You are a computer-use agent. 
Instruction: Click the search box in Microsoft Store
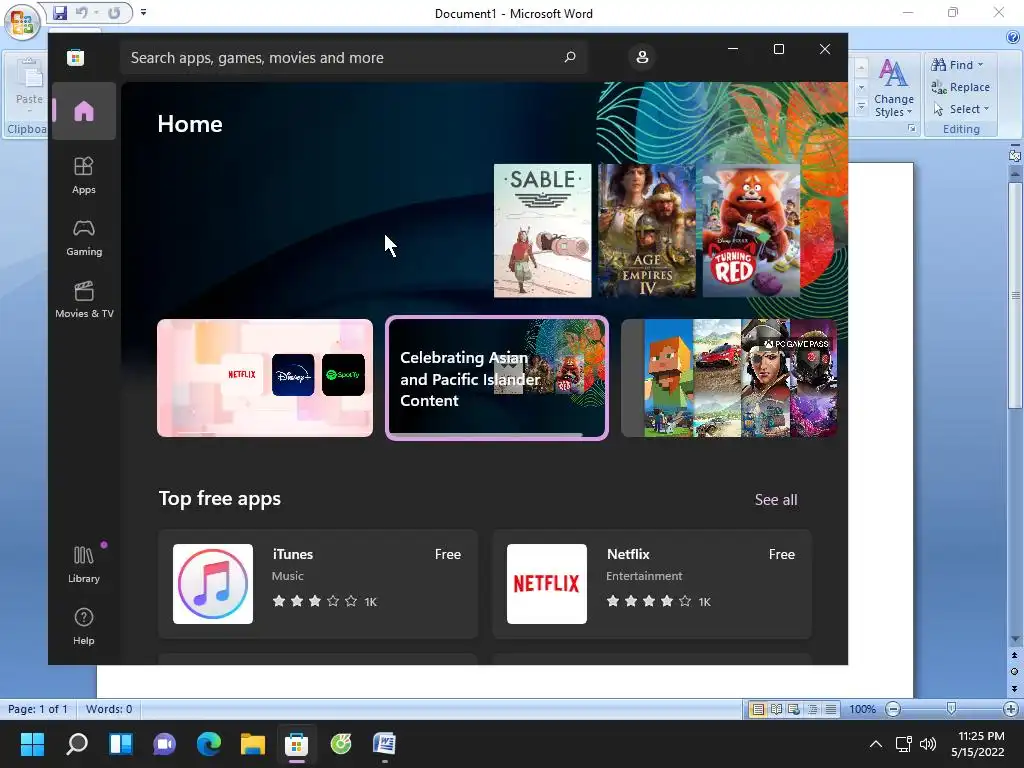(x=353, y=57)
